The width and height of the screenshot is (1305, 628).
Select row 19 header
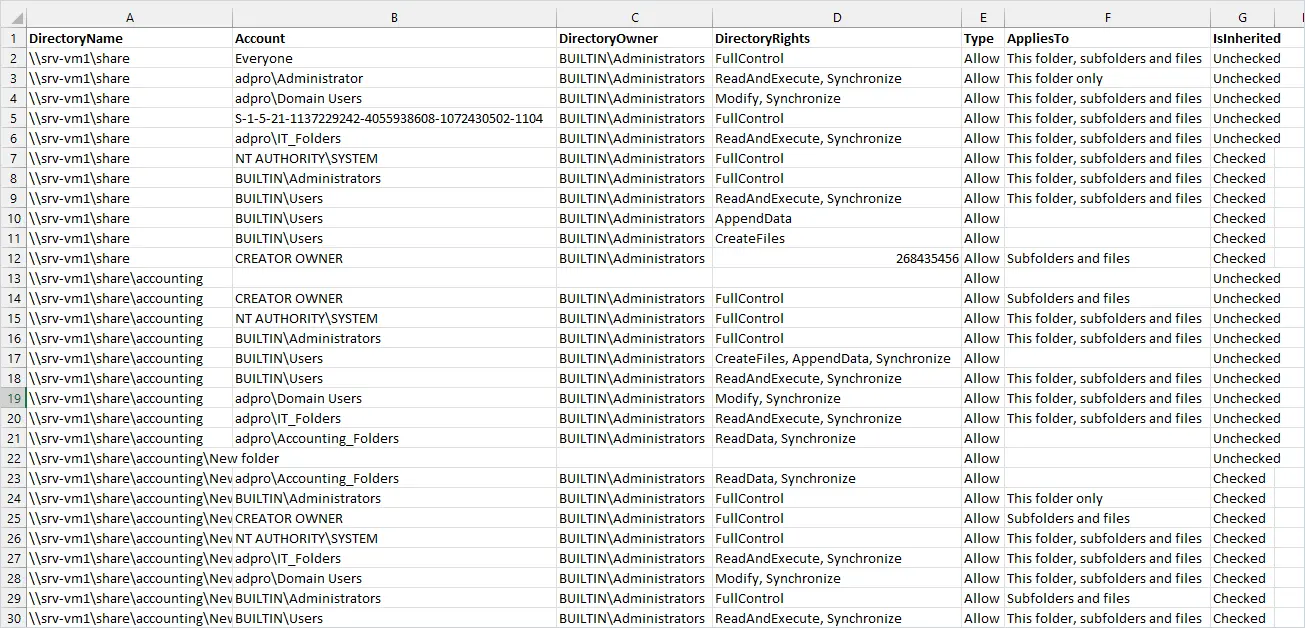[x=13, y=398]
